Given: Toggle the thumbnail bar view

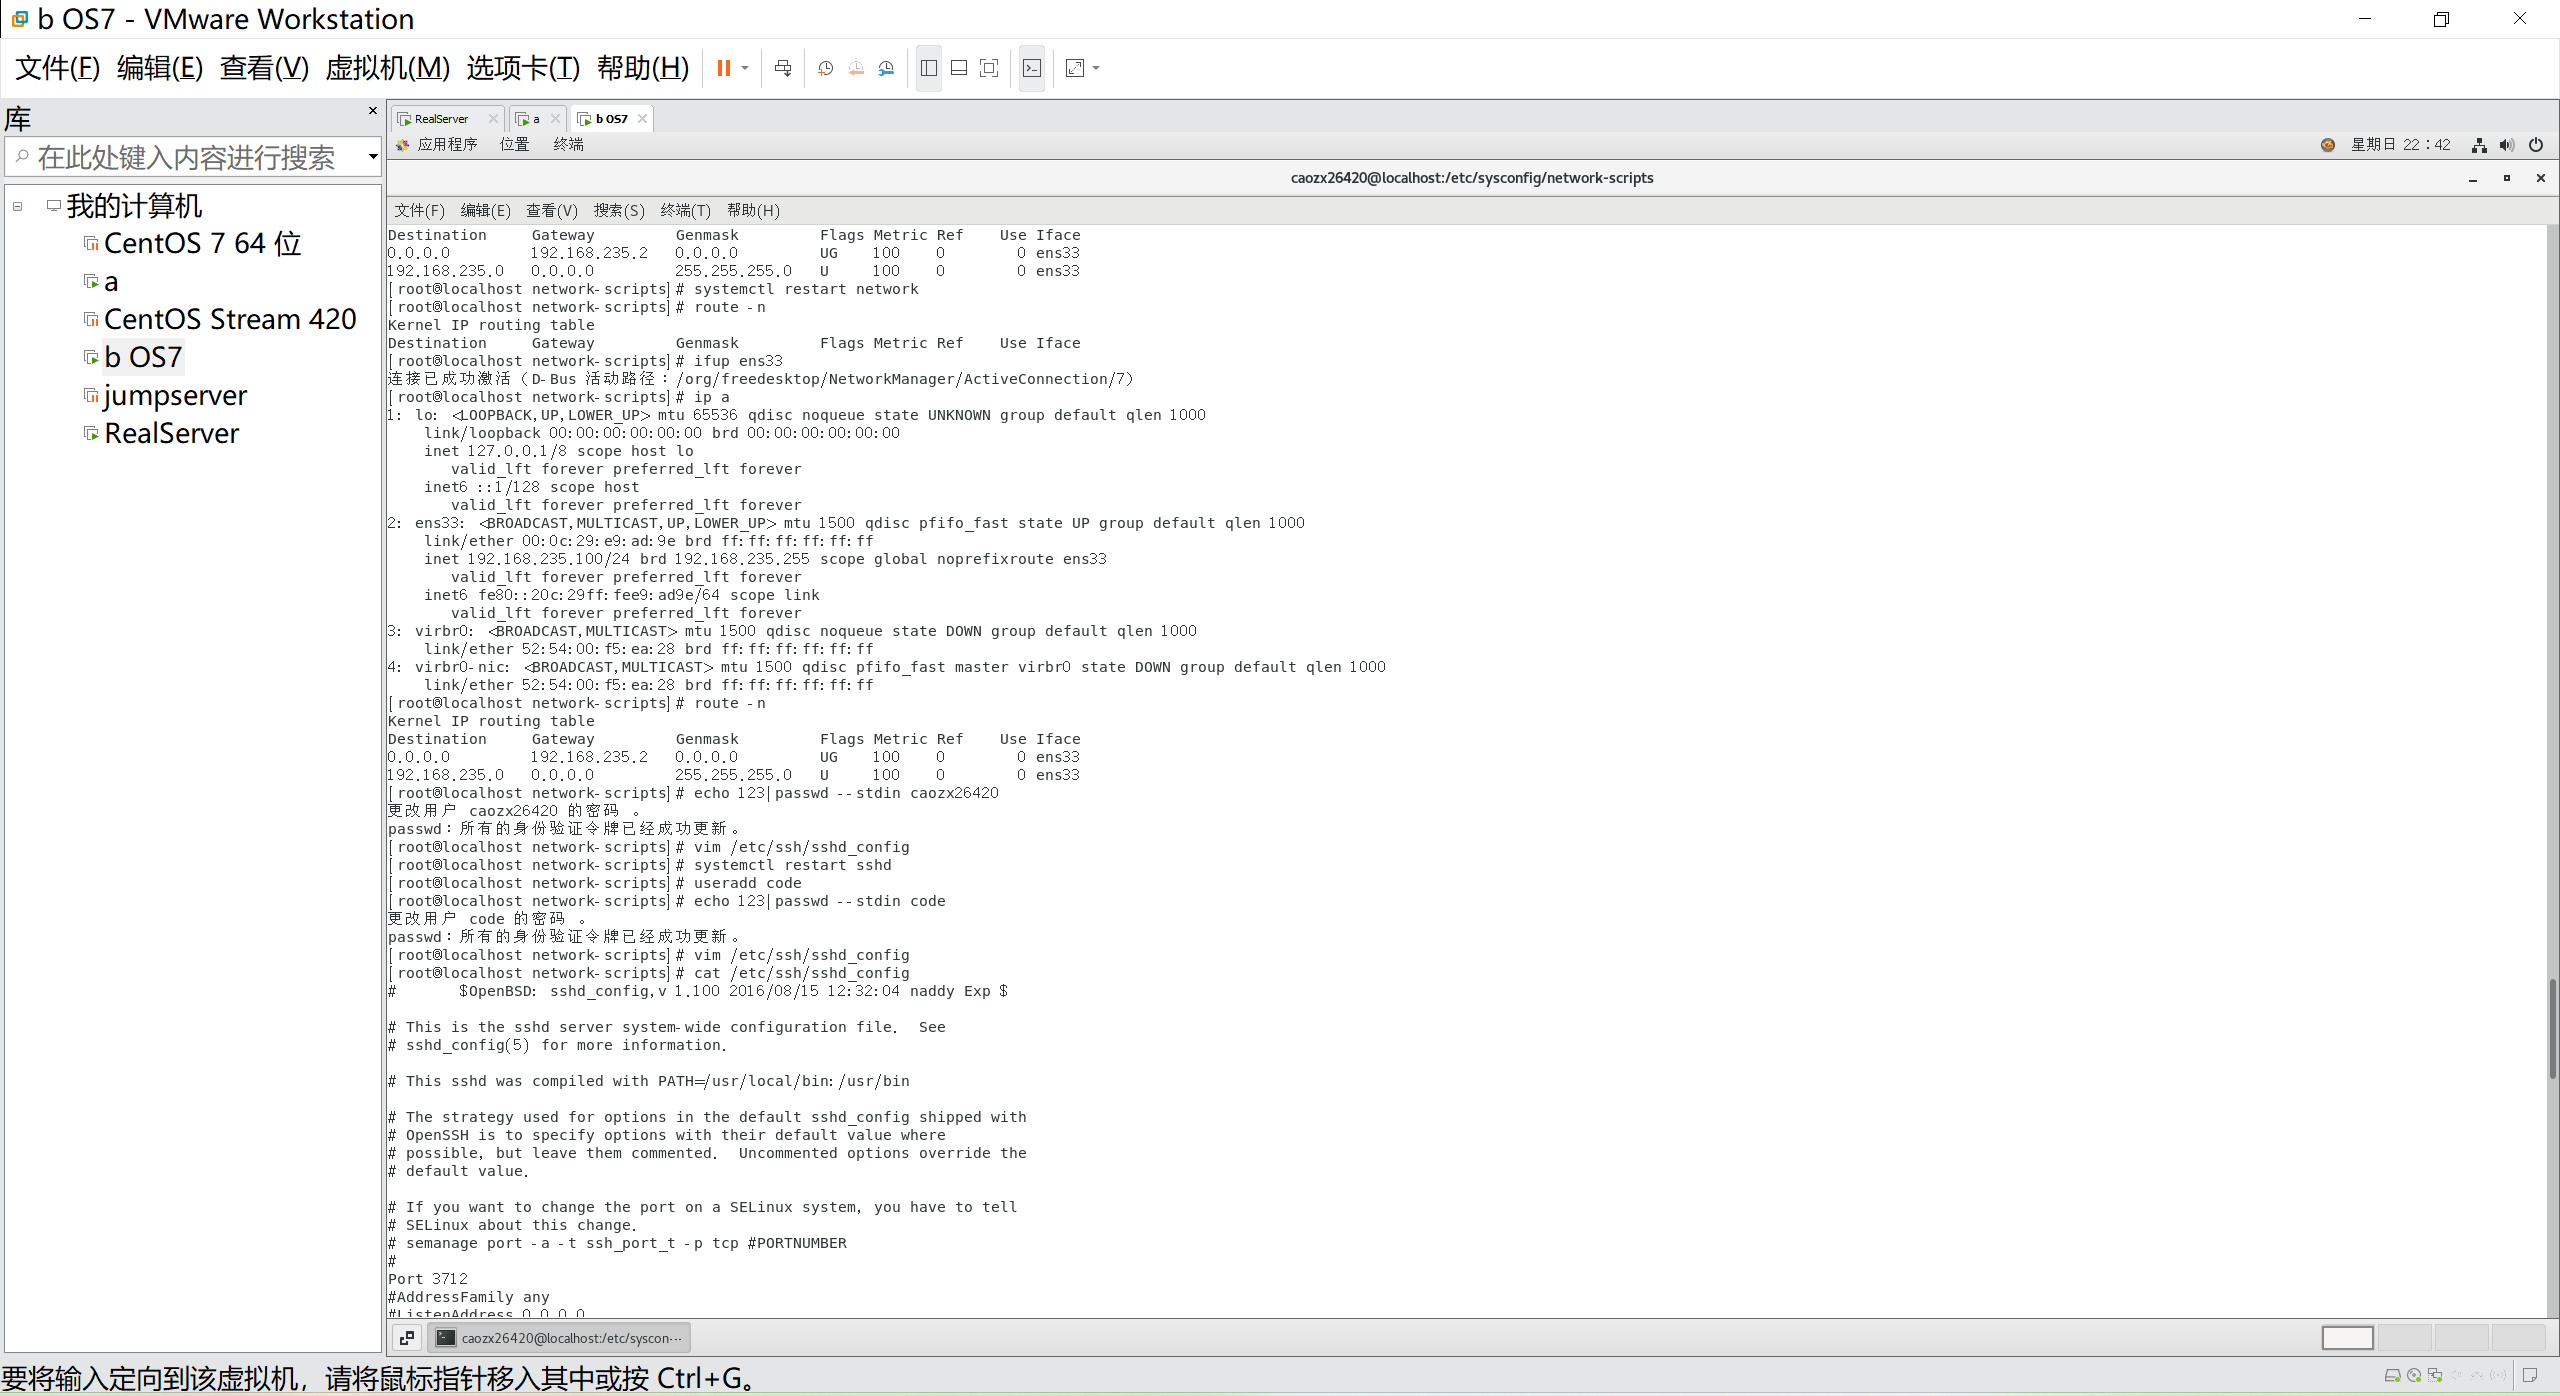Looking at the screenshot, I should [x=959, y=68].
